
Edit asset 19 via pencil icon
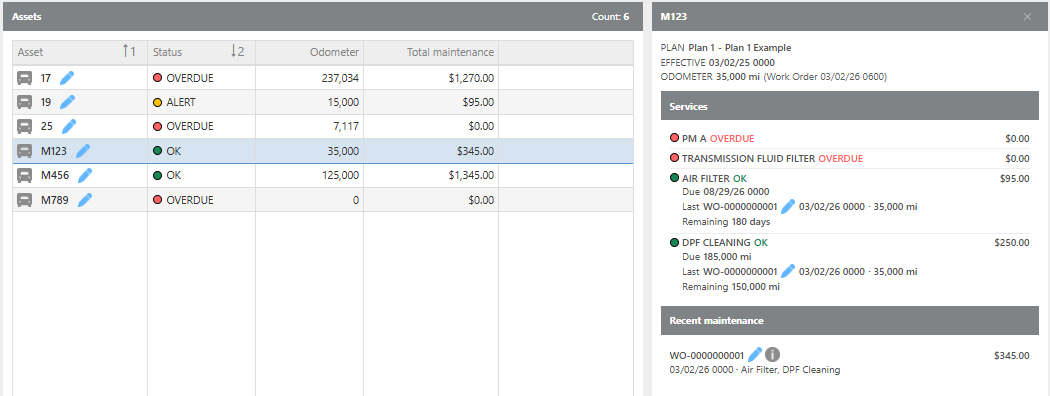click(x=67, y=103)
